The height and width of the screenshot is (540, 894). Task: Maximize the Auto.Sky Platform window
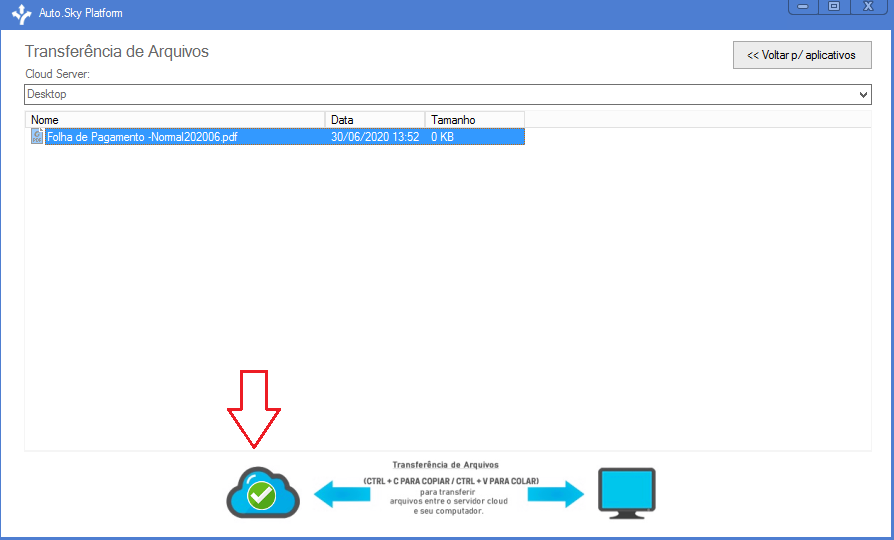point(834,7)
